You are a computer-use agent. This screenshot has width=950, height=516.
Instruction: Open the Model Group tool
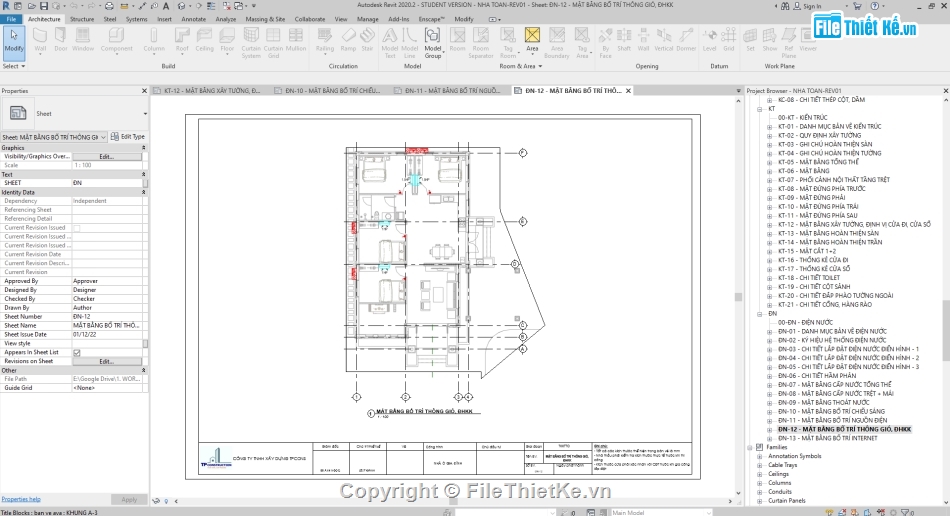coord(433,42)
